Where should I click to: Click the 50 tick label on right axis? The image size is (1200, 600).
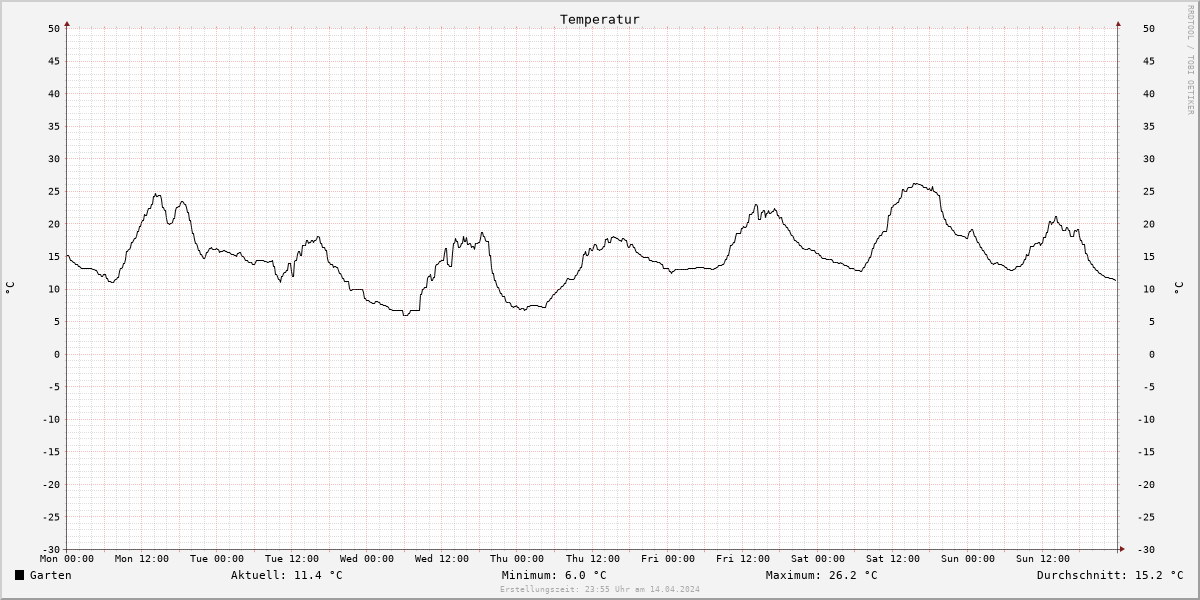[x=1150, y=28]
